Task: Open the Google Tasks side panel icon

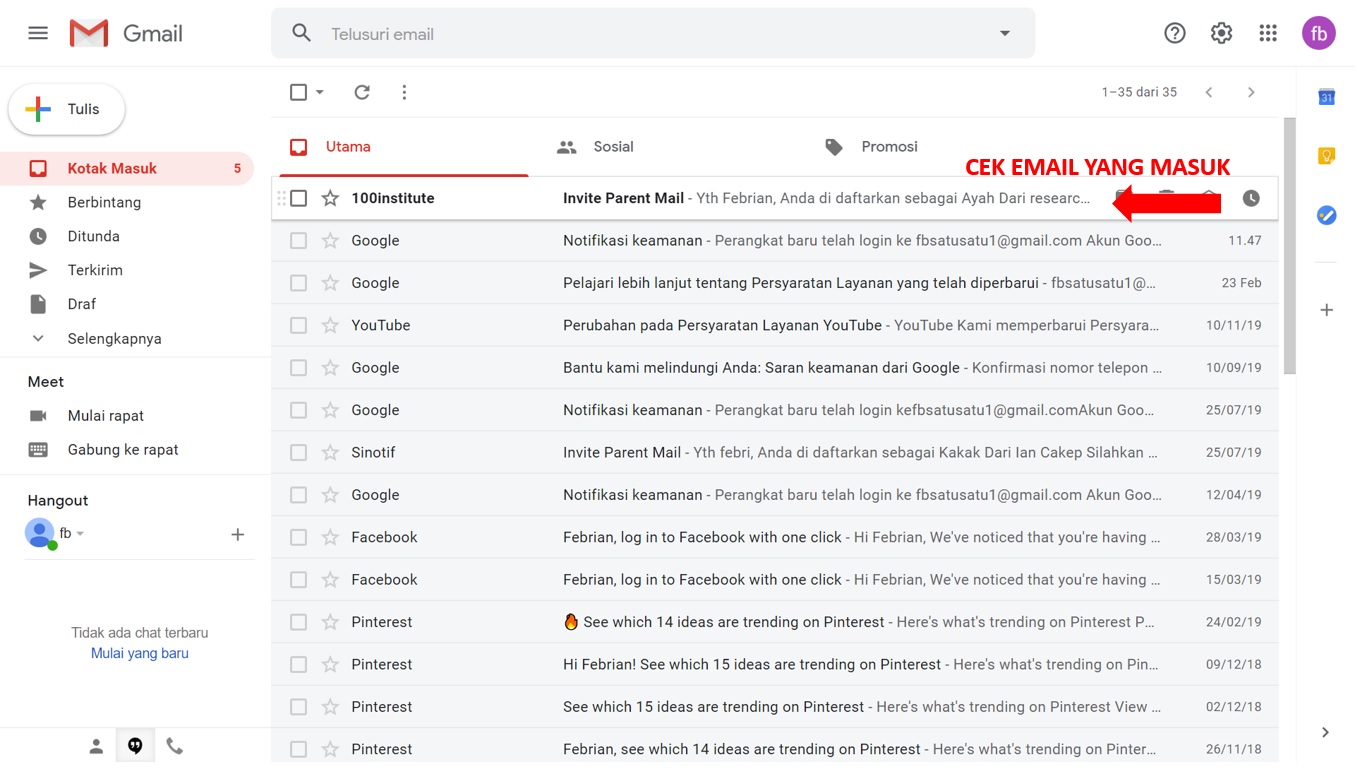Action: (x=1326, y=215)
